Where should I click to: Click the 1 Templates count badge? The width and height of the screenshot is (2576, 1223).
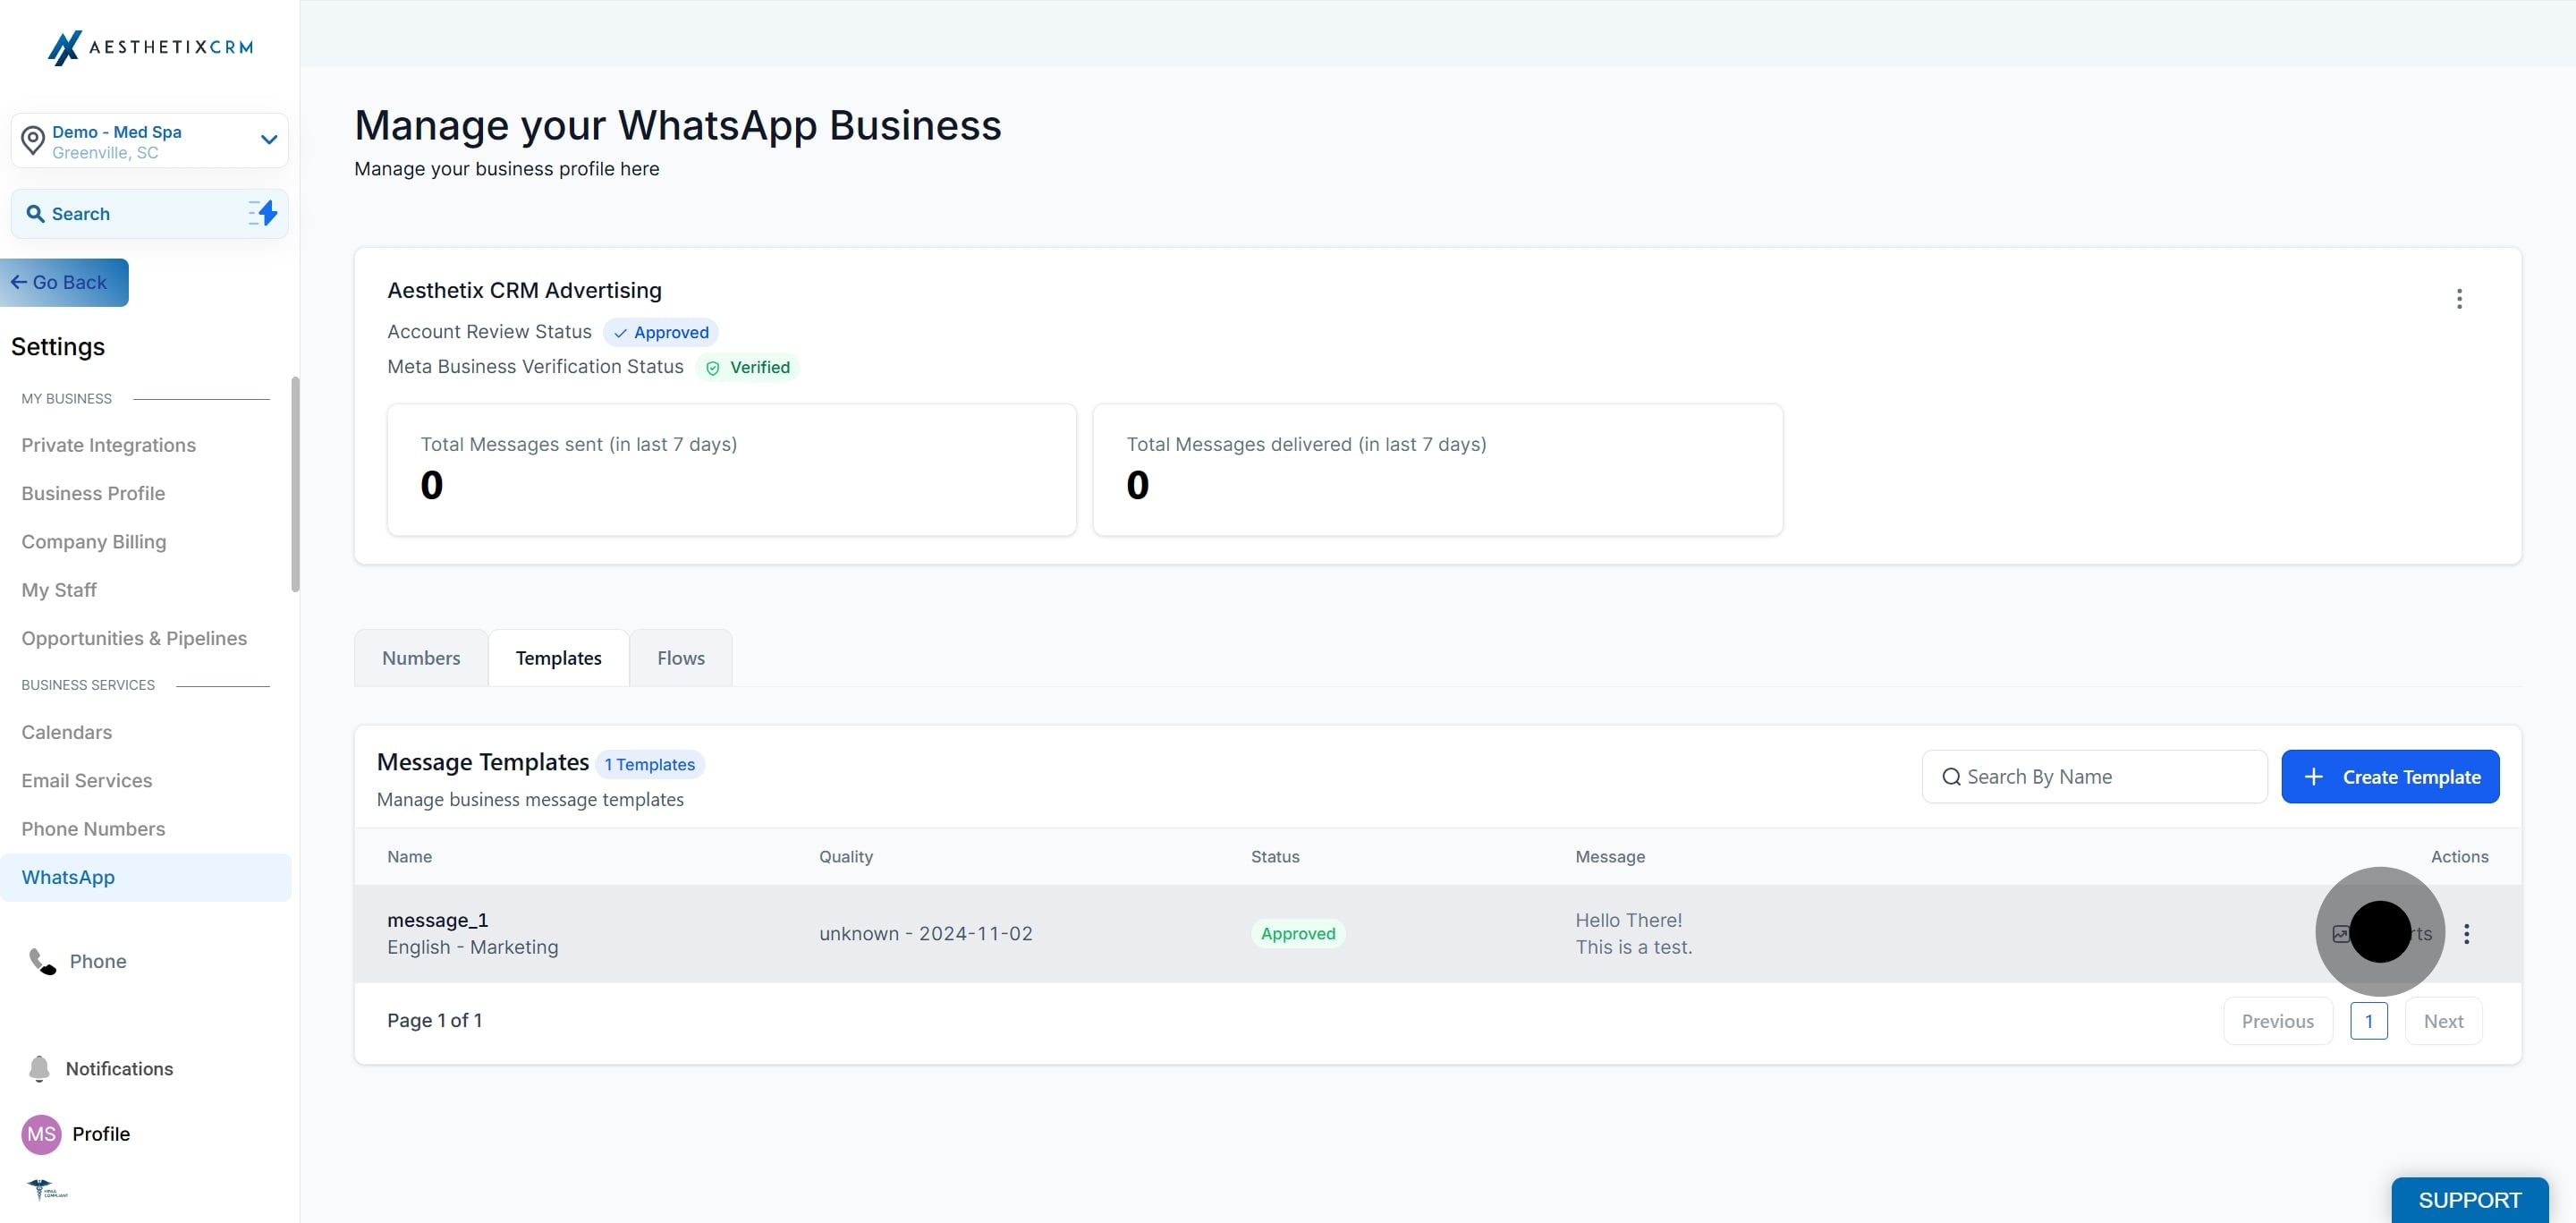pos(650,764)
